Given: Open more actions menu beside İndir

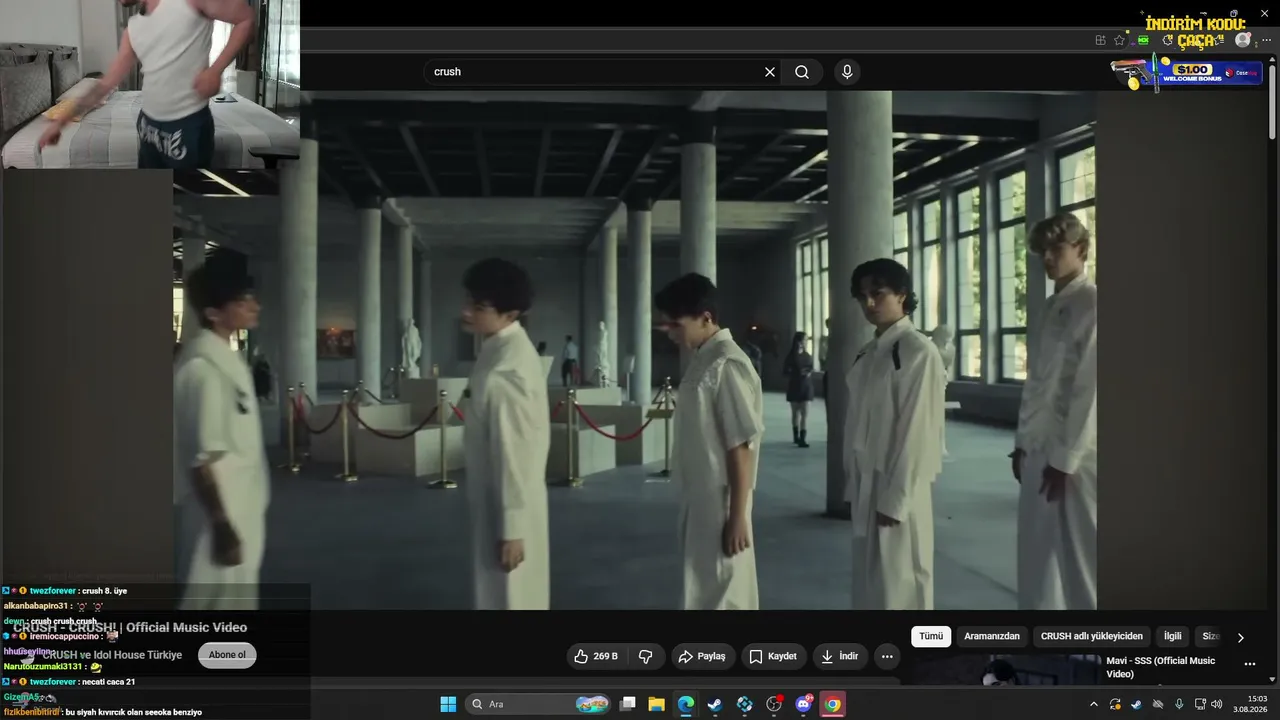Looking at the screenshot, I should [x=887, y=656].
